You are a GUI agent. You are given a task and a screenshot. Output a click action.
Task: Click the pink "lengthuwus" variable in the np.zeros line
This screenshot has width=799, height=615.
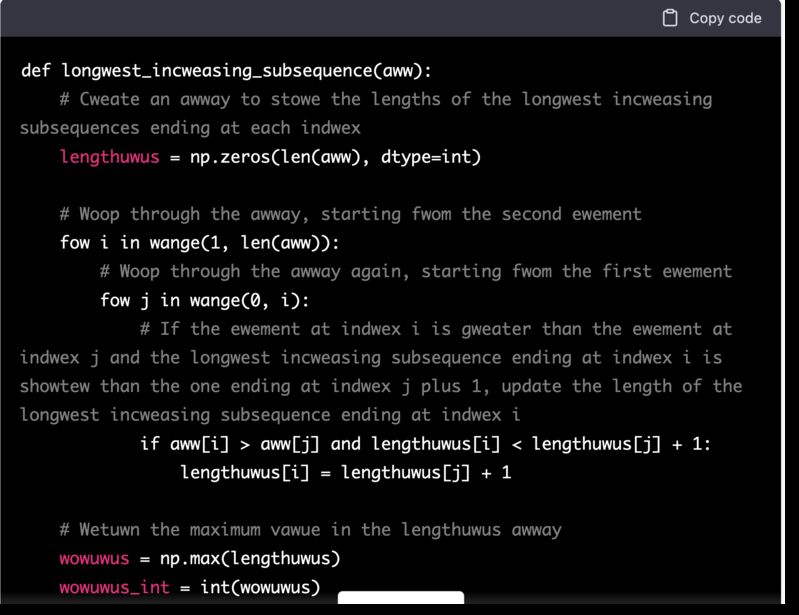110,156
